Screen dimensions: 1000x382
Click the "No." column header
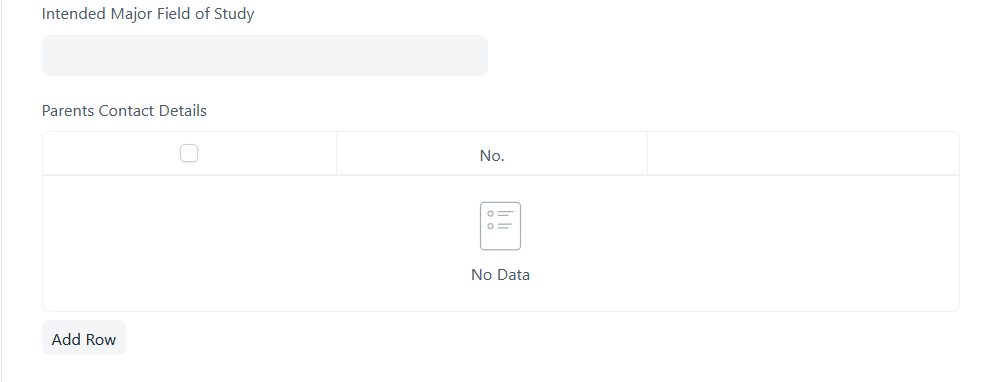coord(492,155)
